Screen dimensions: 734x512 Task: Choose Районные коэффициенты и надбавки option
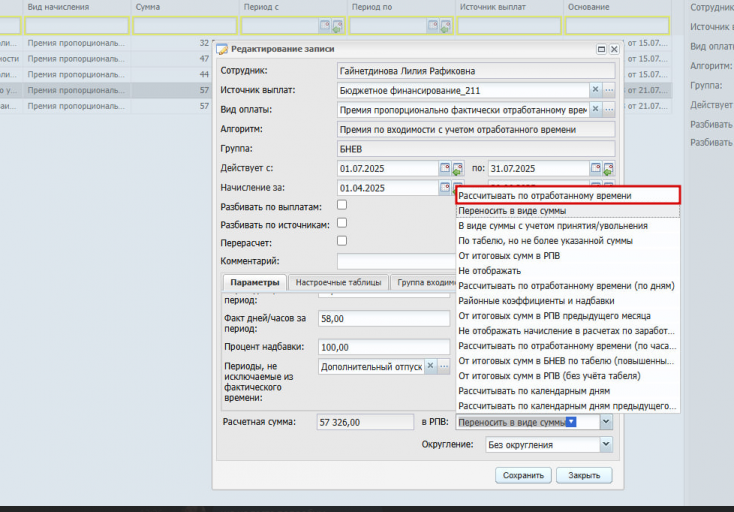click(x=568, y=301)
